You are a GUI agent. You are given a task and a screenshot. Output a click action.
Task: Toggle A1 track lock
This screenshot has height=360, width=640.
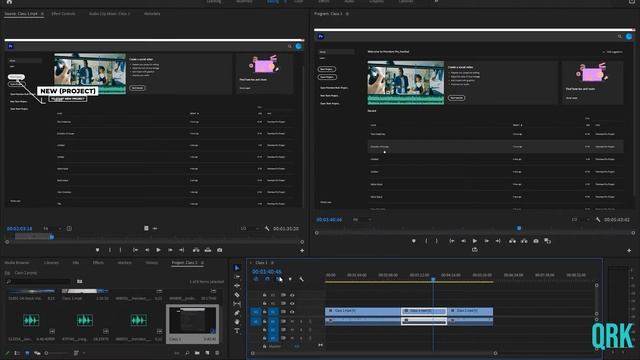(264, 321)
